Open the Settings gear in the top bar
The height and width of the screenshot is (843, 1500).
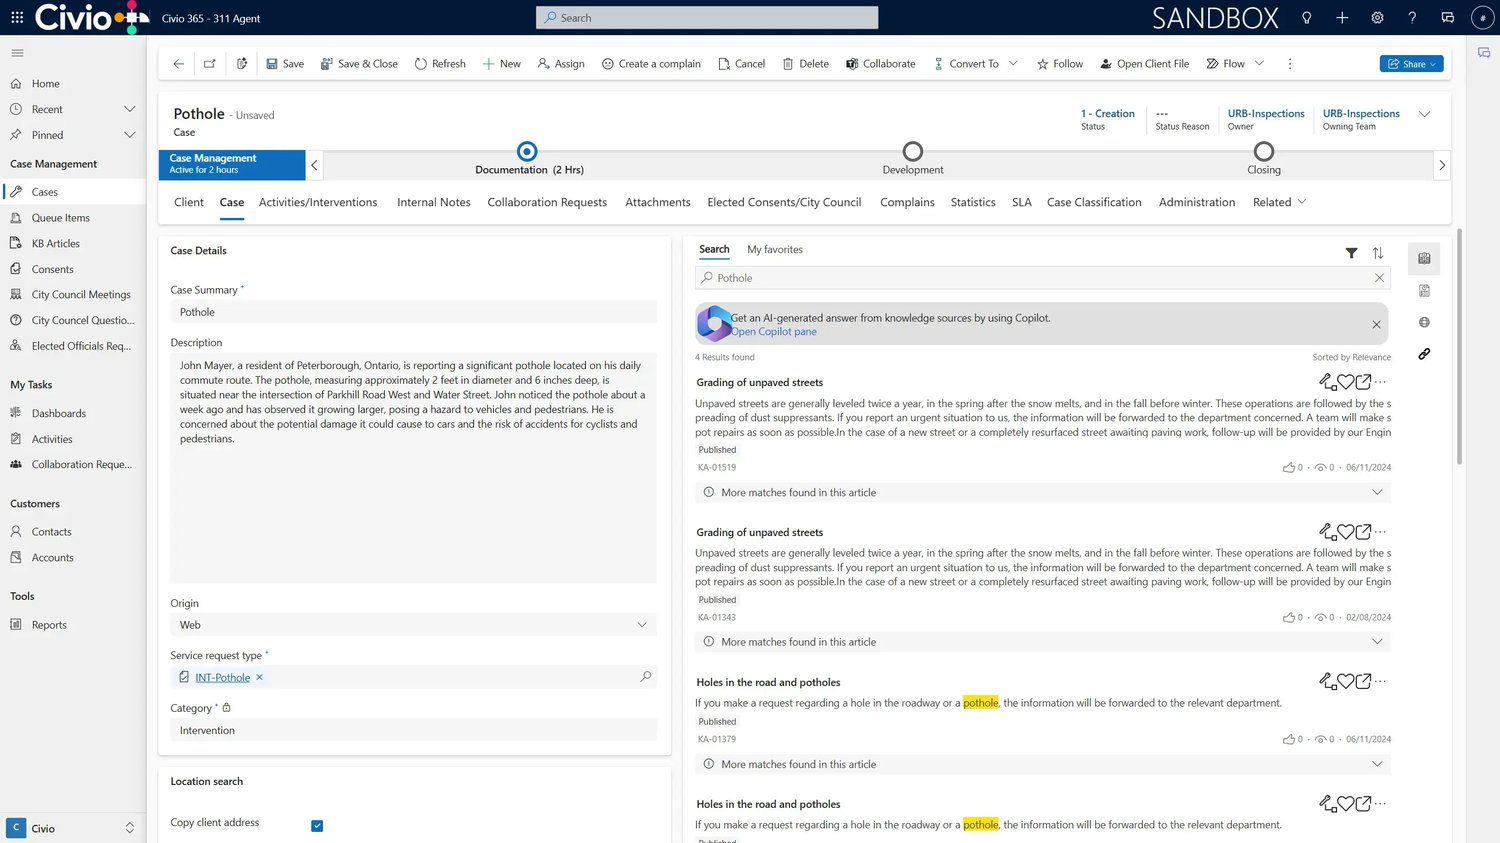pos(1377,17)
